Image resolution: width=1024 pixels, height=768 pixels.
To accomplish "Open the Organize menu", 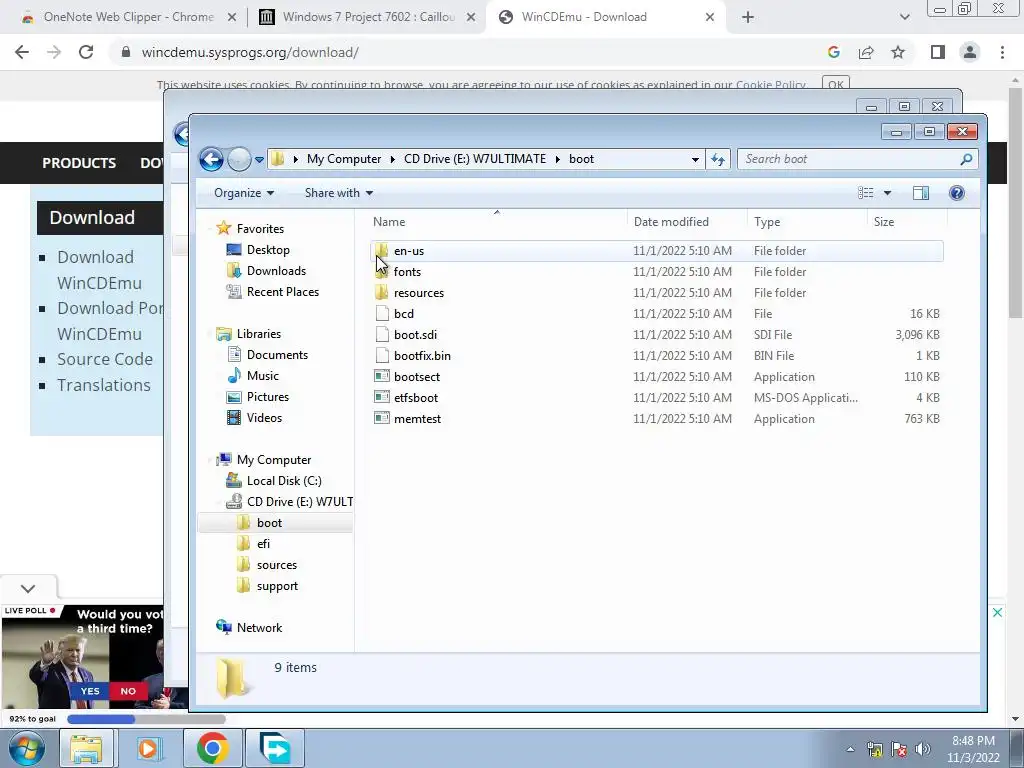I will coord(244,193).
